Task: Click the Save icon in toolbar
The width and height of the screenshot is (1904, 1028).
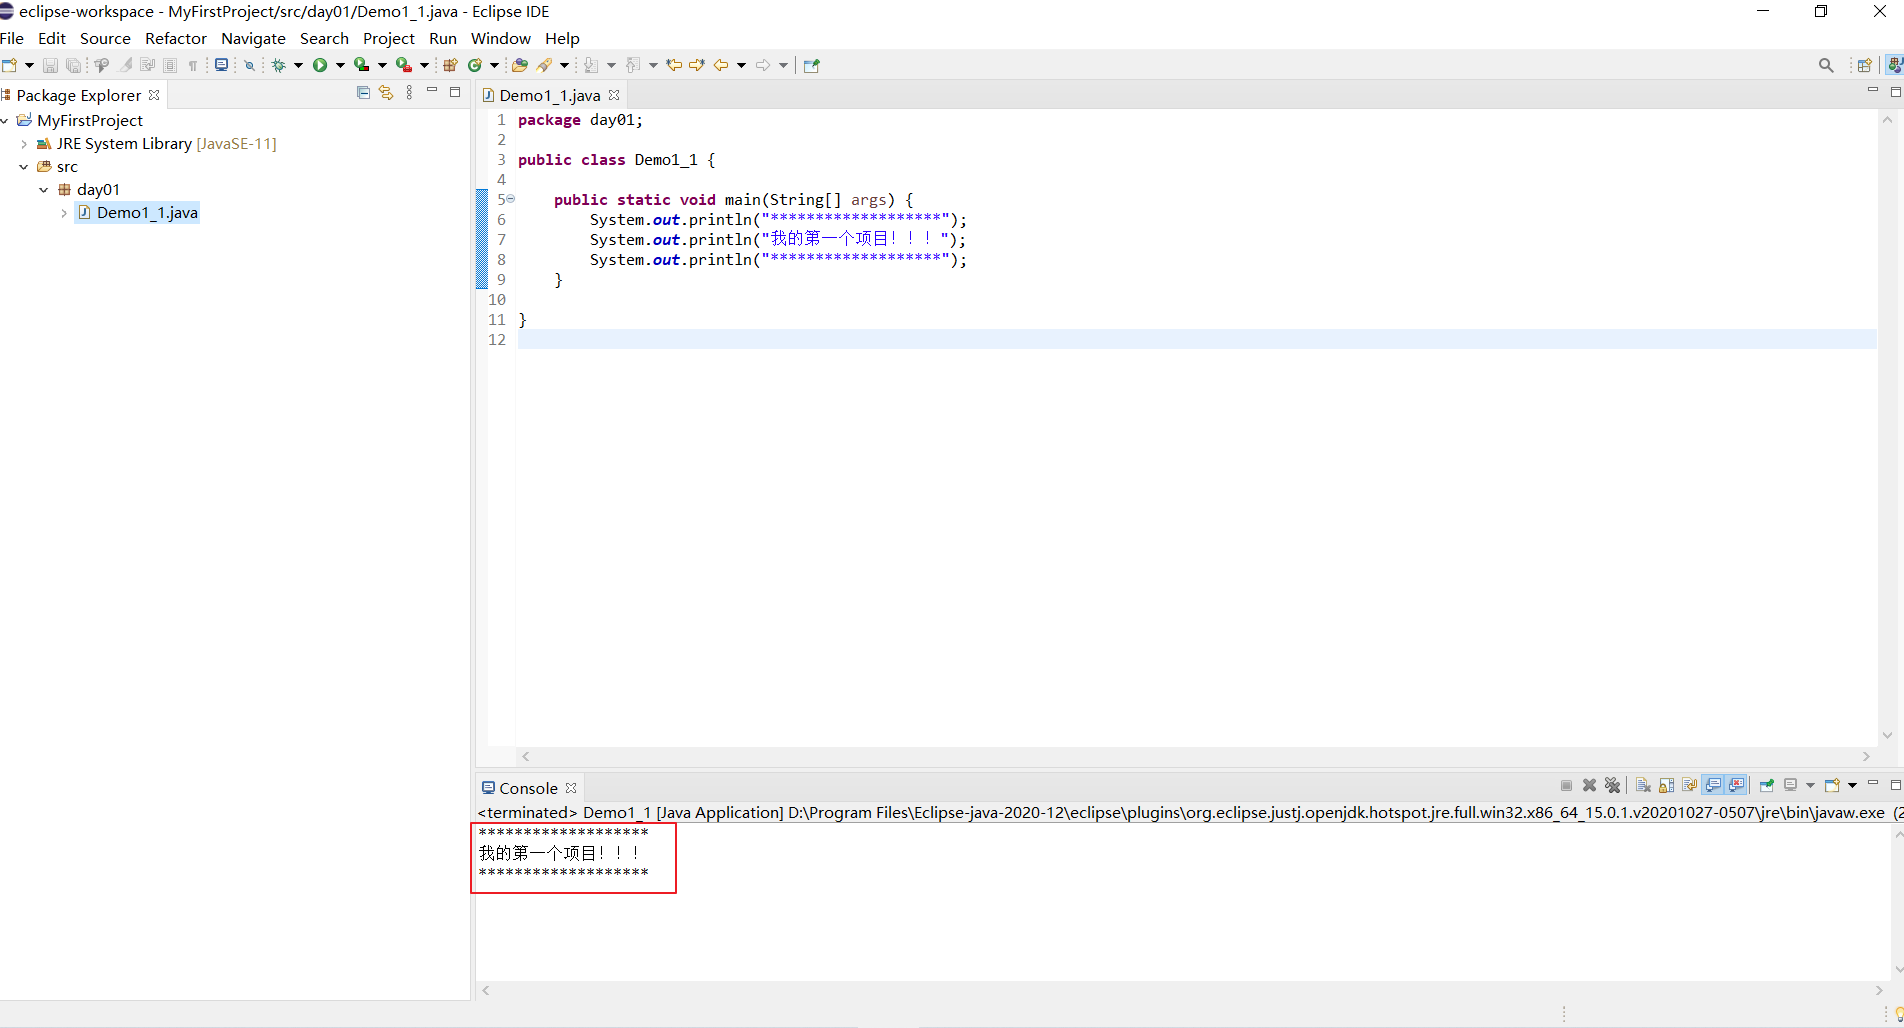Action: pos(50,65)
